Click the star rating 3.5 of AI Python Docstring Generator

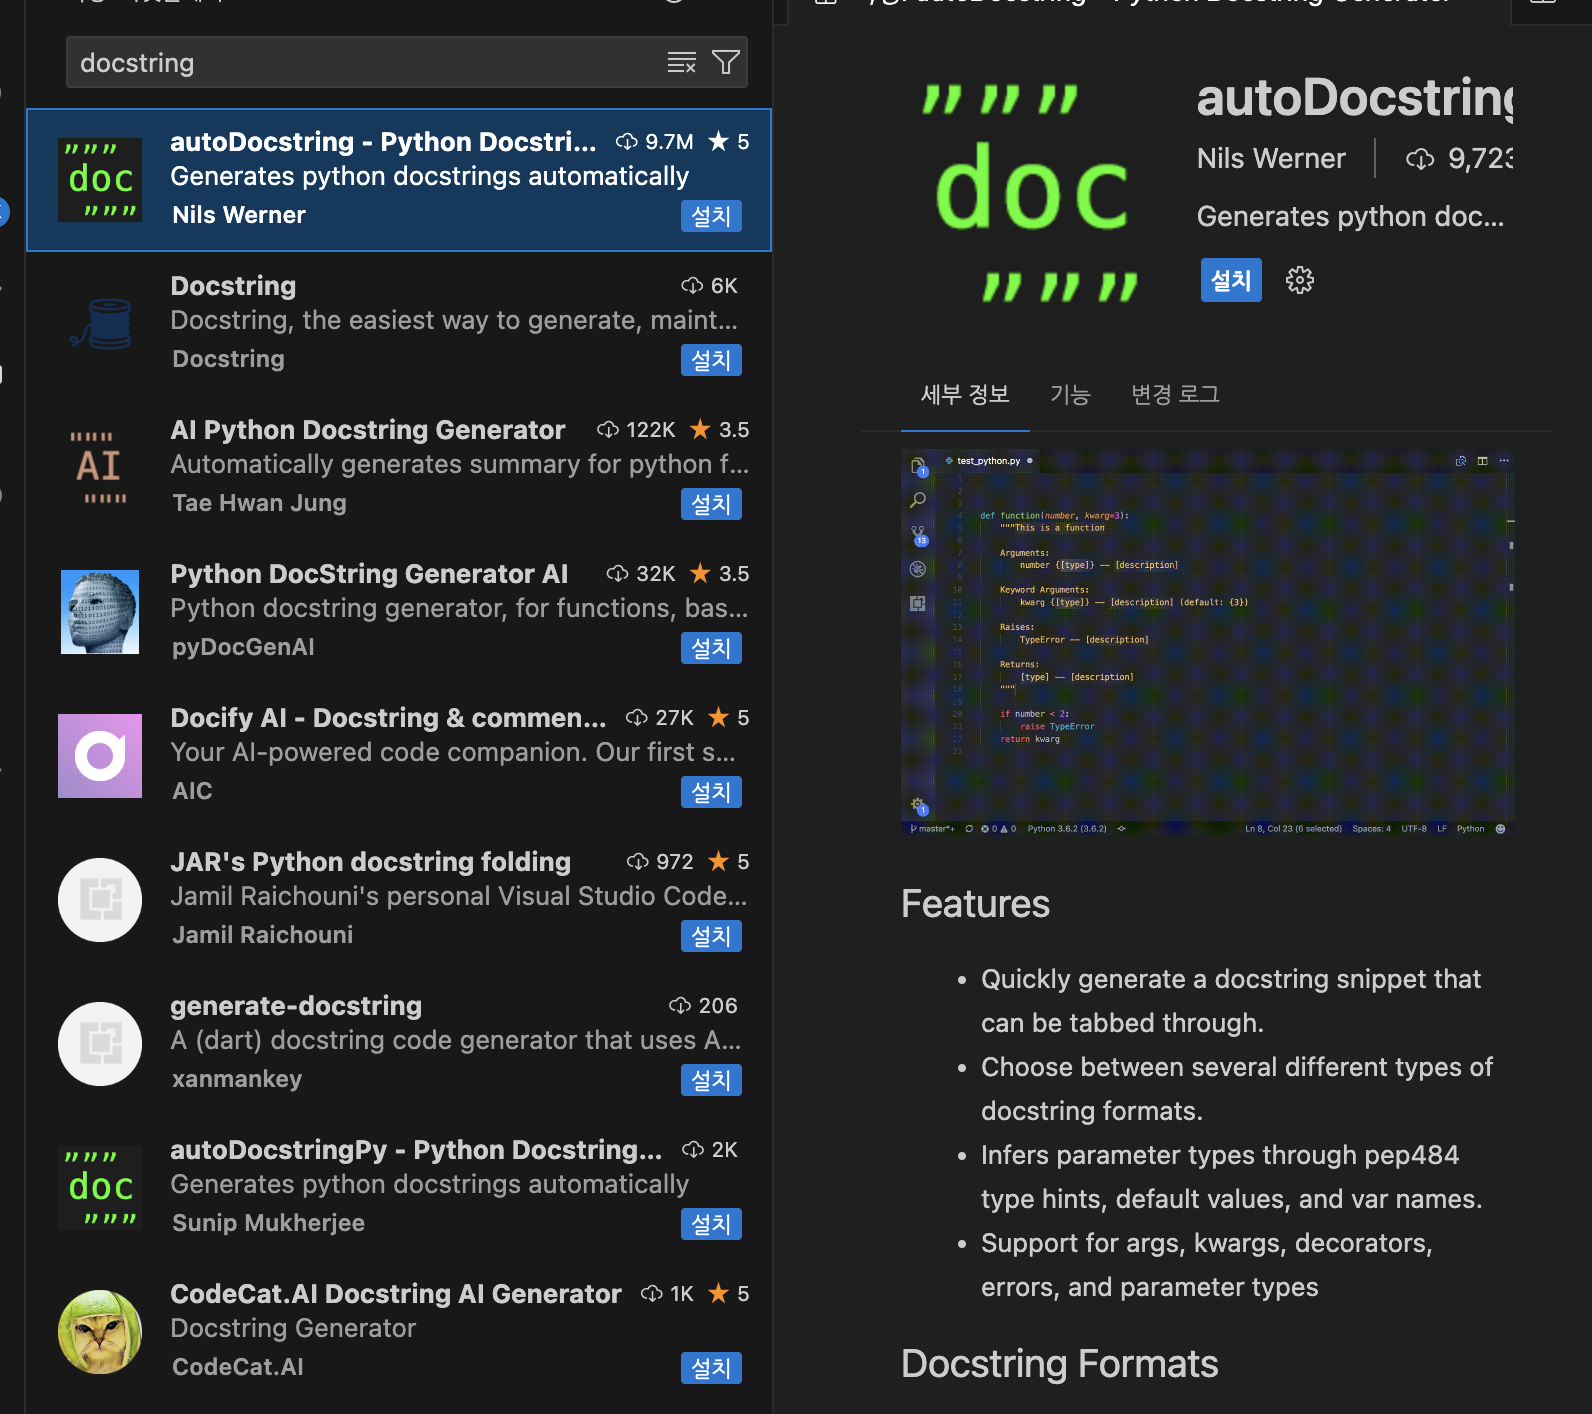tap(720, 430)
